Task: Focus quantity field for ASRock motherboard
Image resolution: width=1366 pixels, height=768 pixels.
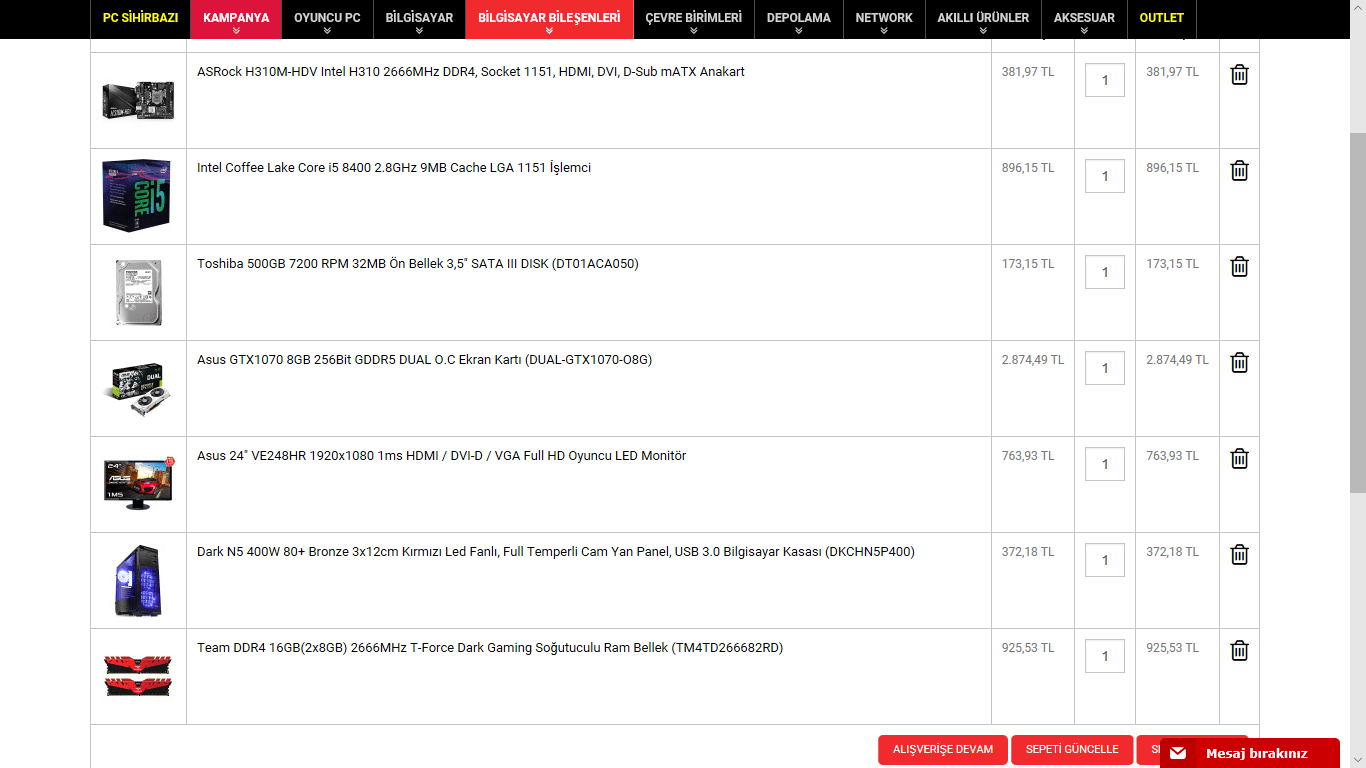Action: 1105,80
